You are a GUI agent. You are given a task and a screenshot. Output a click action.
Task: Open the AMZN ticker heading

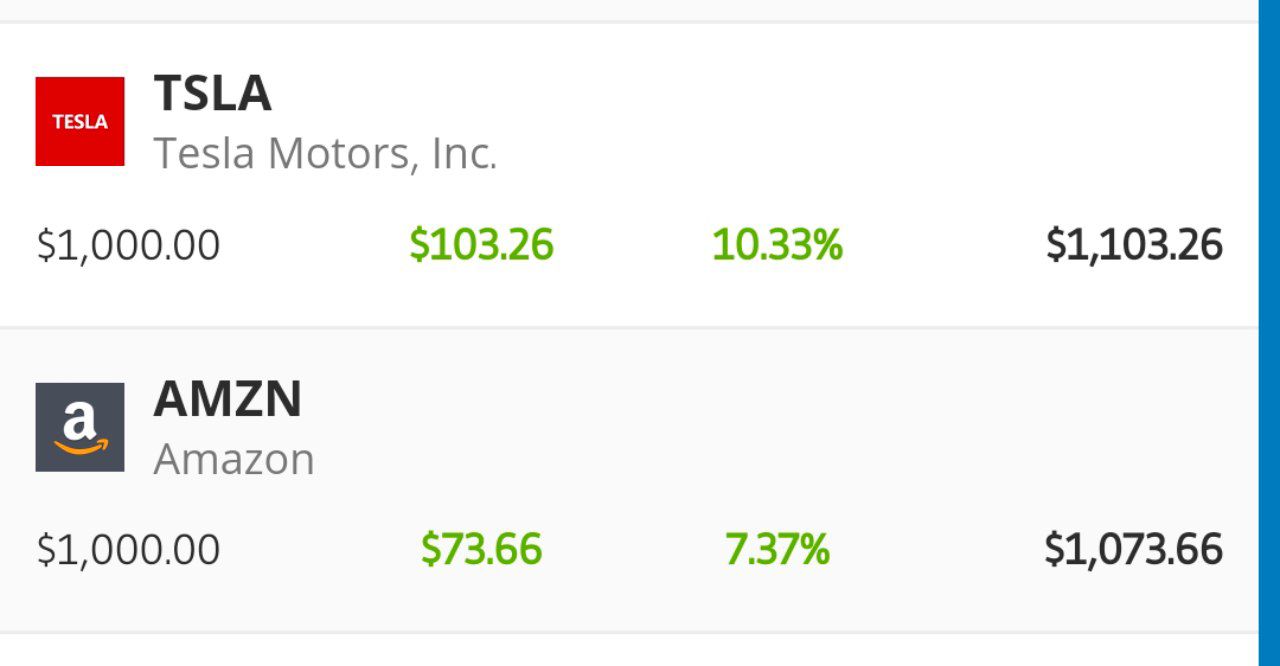click(227, 400)
